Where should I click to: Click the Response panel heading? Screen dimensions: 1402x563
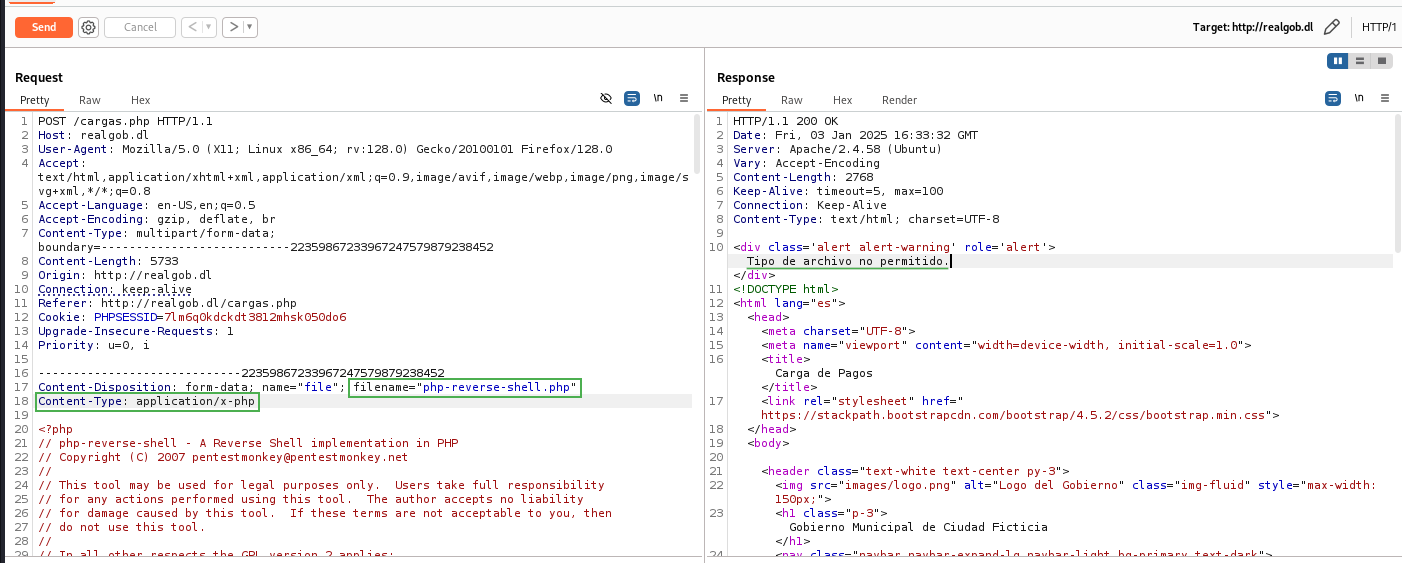coord(746,77)
